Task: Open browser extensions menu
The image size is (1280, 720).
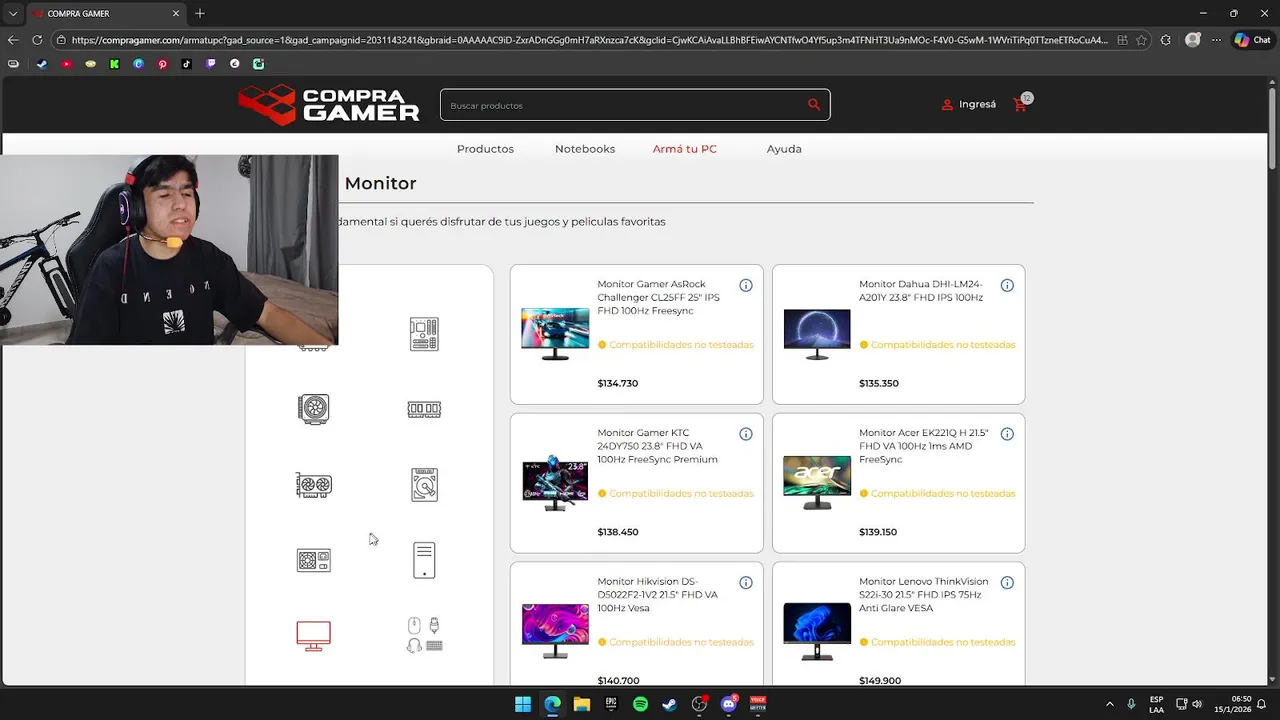Action: (1166, 40)
